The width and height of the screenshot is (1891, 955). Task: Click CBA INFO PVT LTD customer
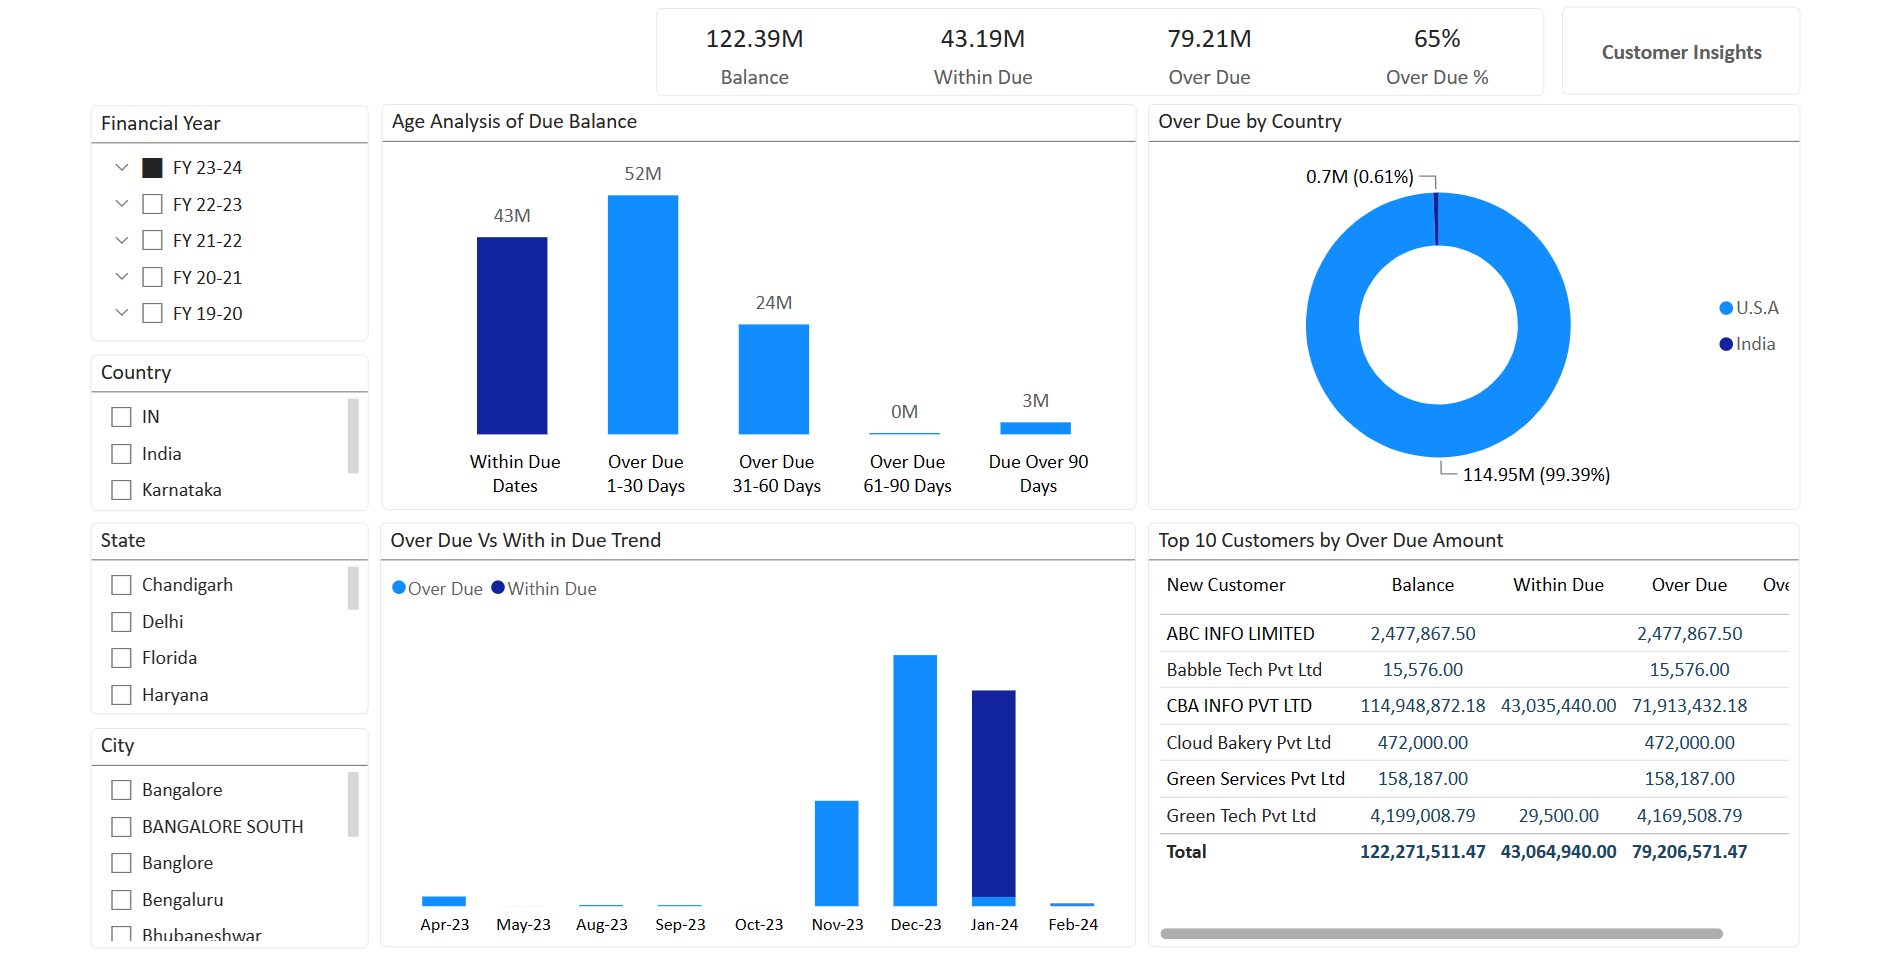[x=1239, y=706]
